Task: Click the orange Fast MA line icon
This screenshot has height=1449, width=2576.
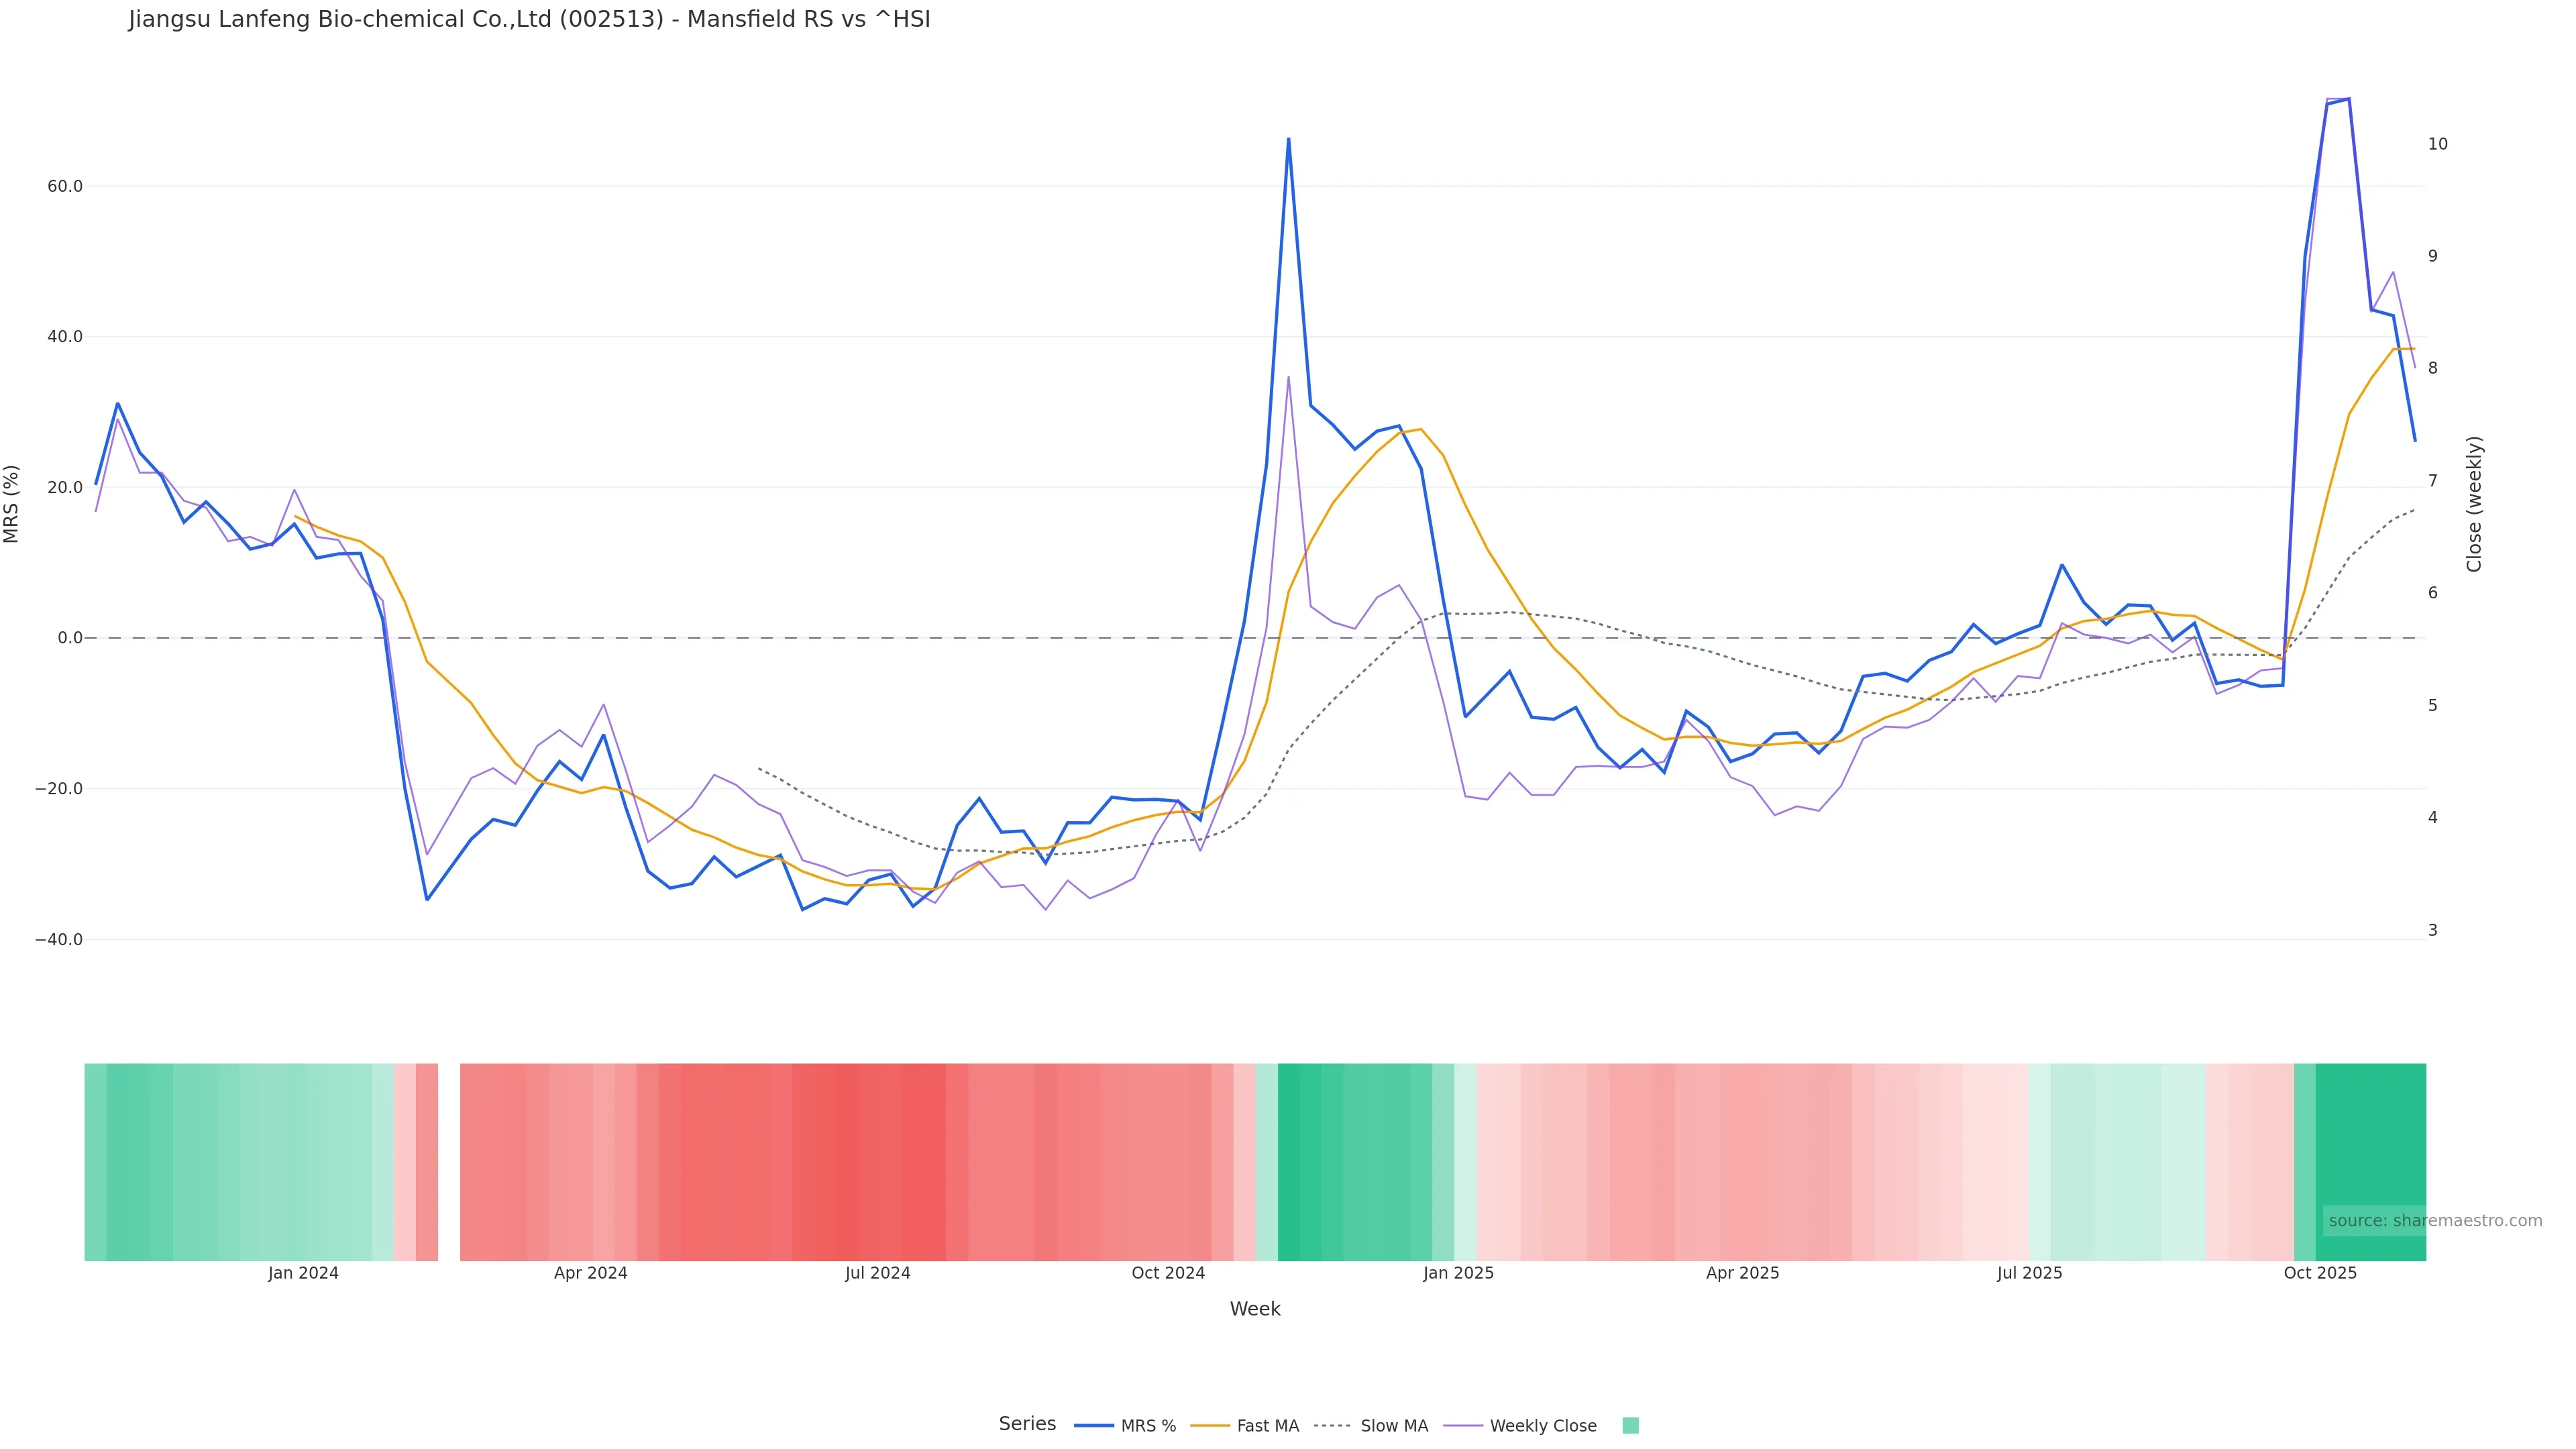Action: (1210, 1426)
